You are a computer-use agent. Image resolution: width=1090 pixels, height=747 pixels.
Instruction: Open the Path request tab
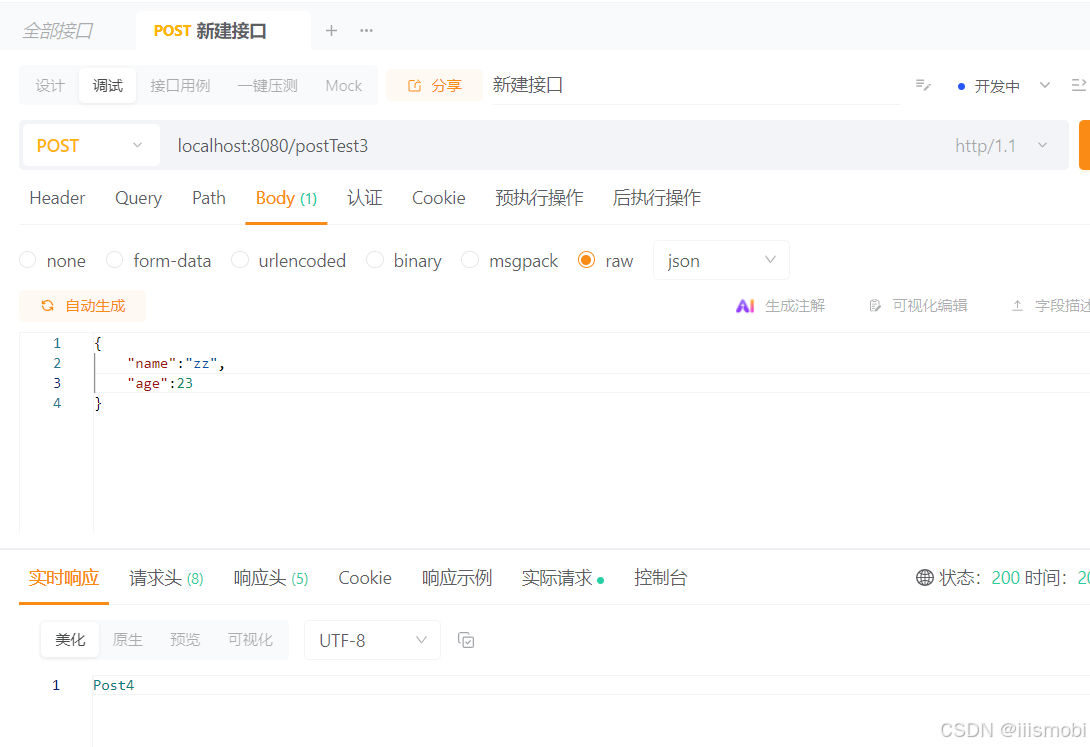coord(209,198)
